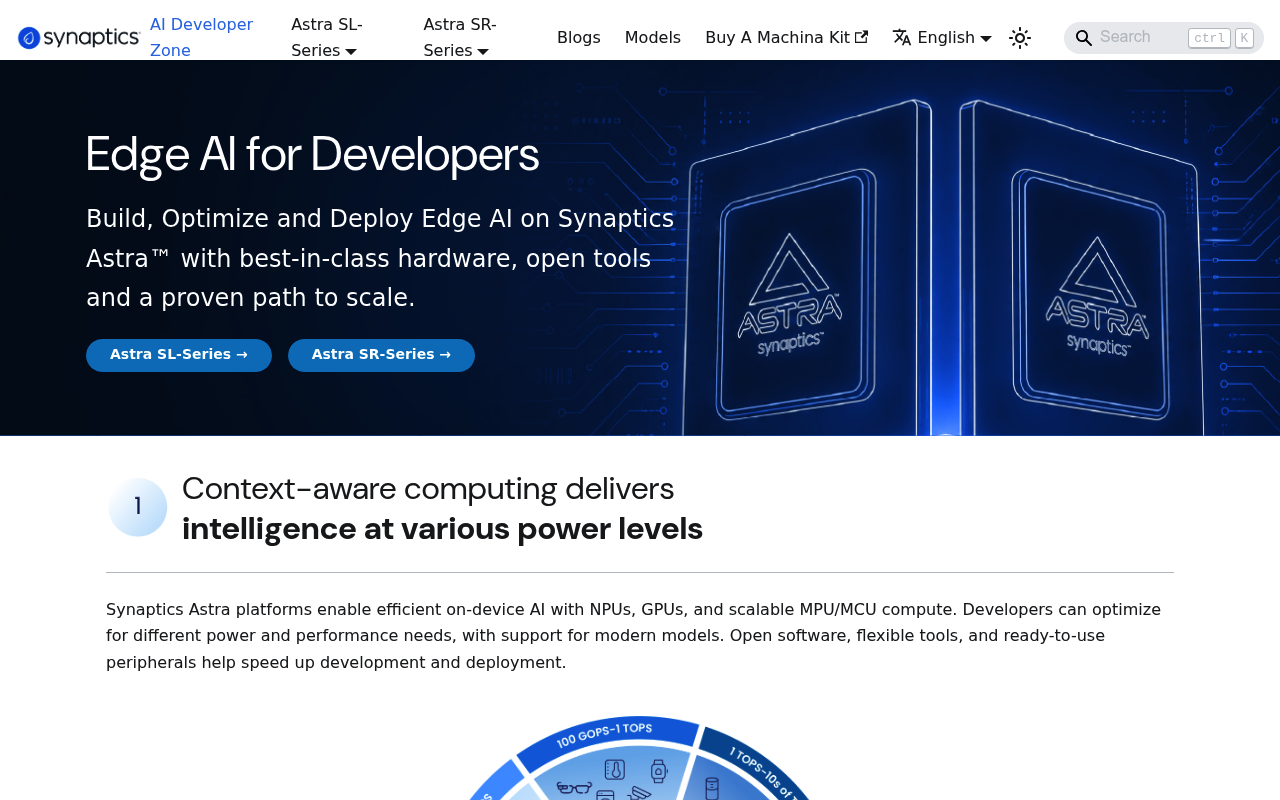
Task: Click the translate language icon
Action: coord(902,38)
